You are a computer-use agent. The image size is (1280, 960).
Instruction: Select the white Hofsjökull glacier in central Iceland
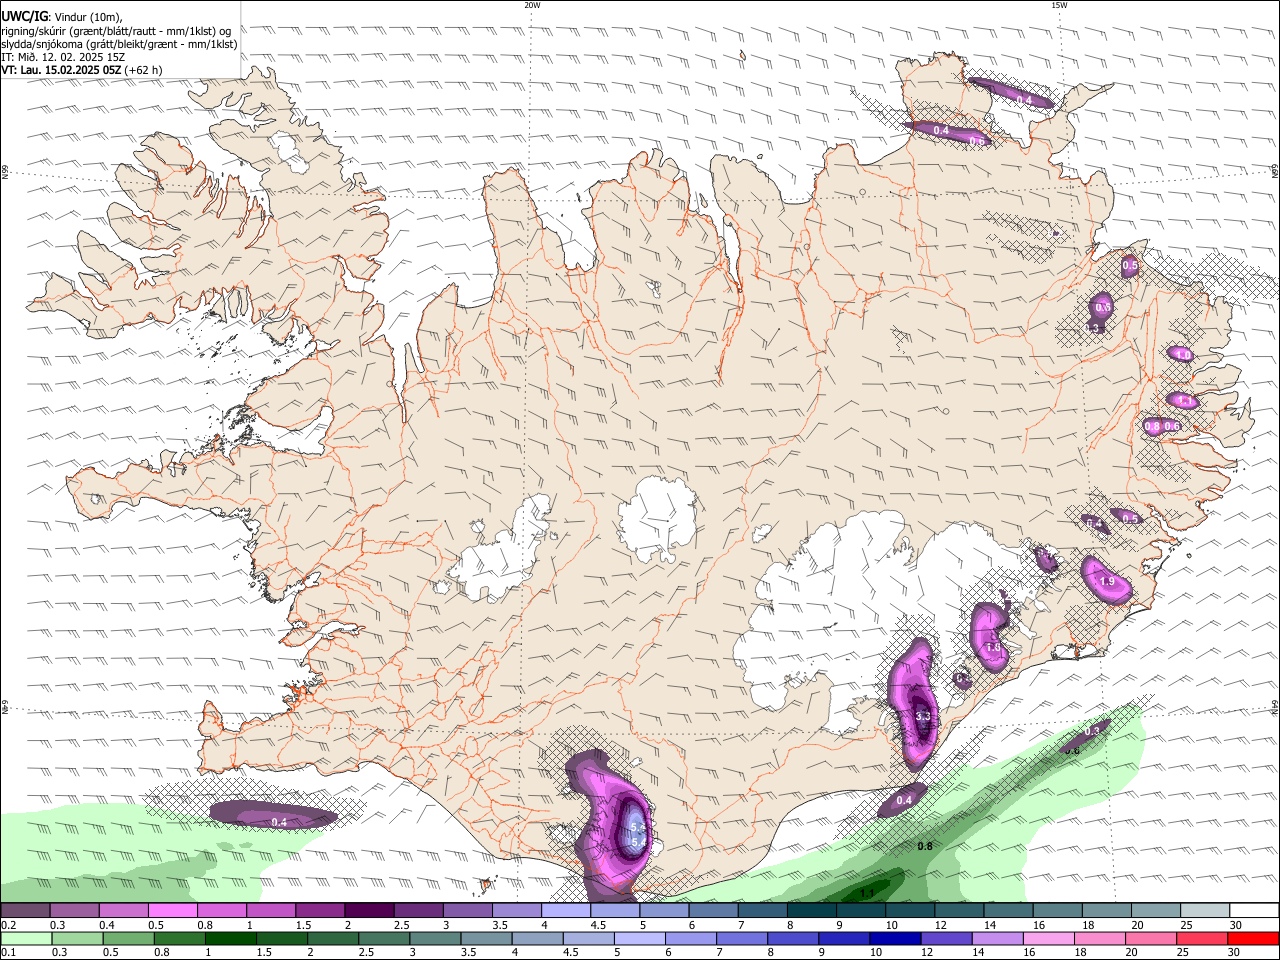[658, 518]
